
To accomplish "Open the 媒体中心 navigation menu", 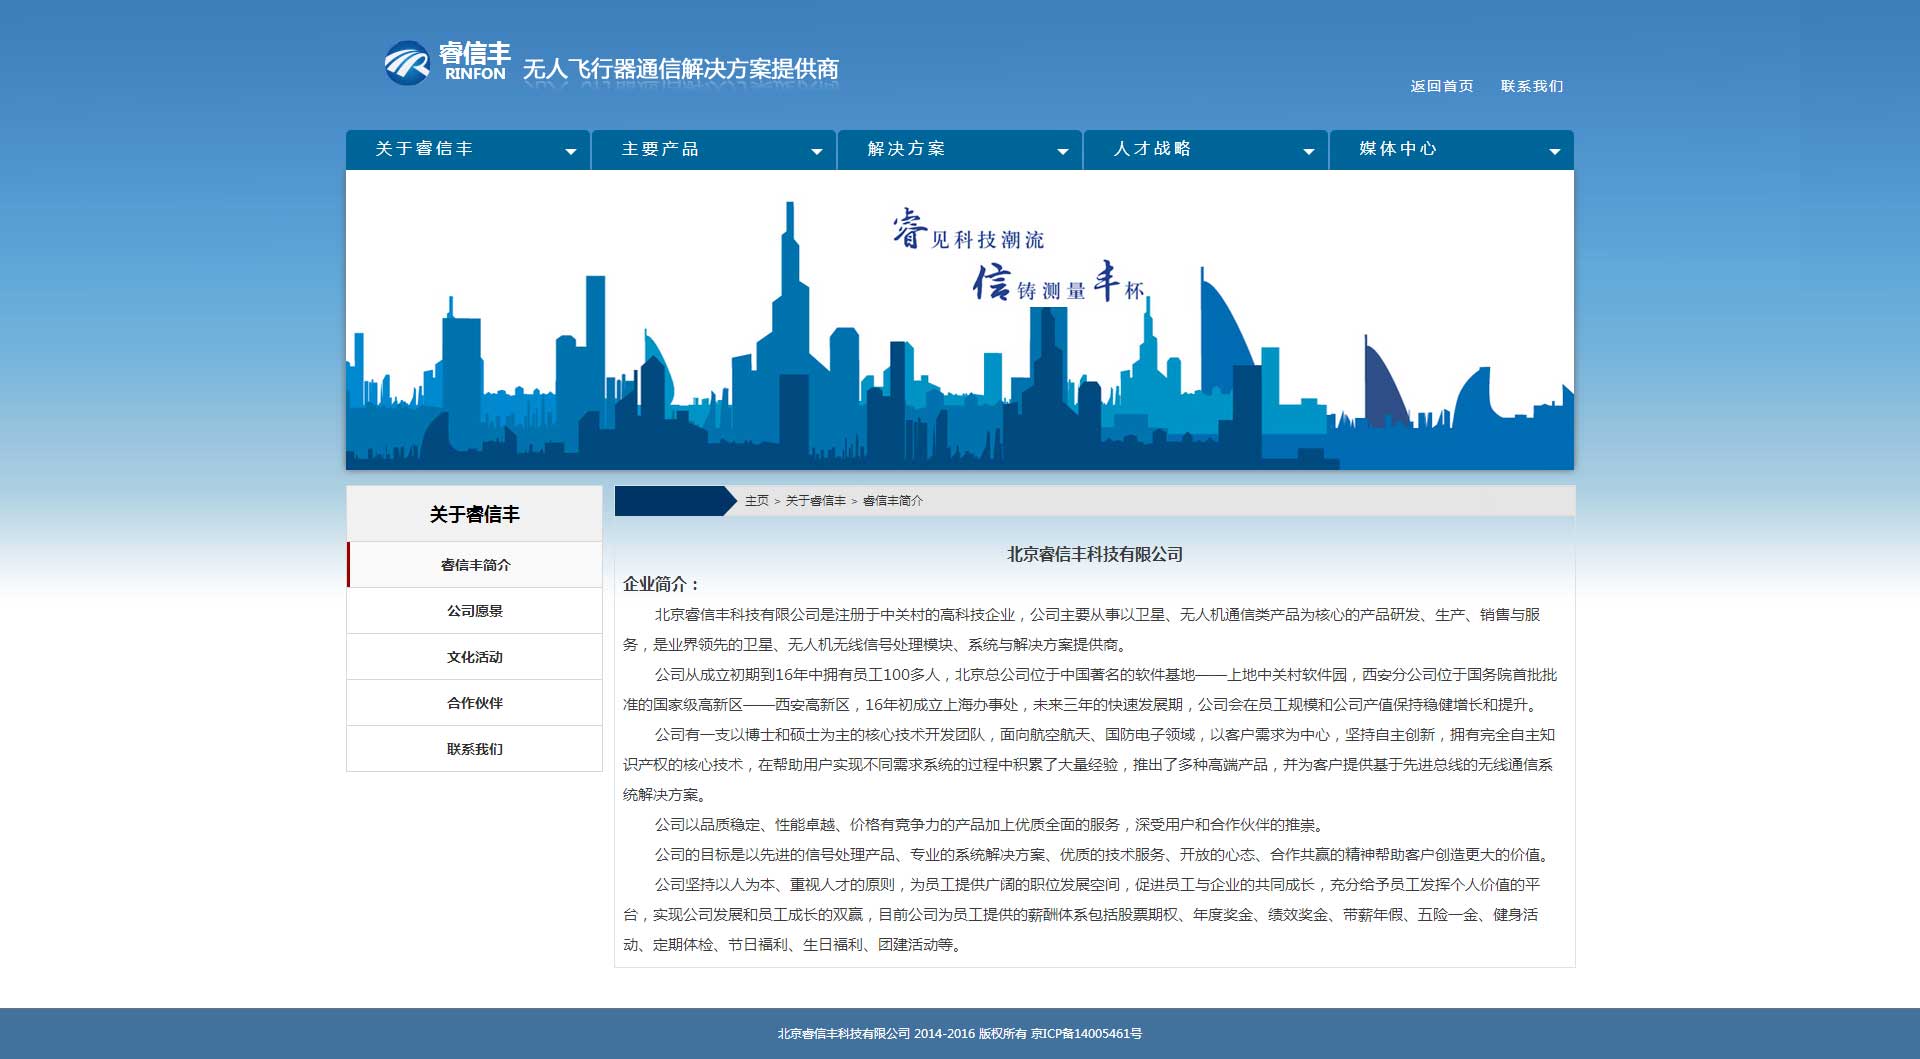I will click(1452, 150).
